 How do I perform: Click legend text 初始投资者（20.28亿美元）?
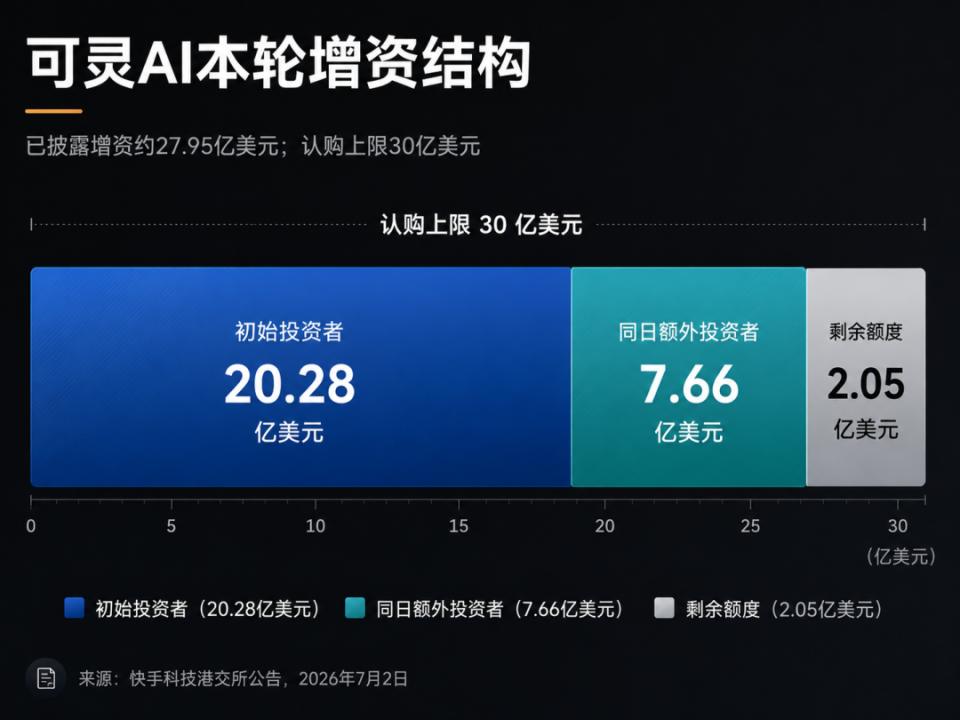(209, 609)
